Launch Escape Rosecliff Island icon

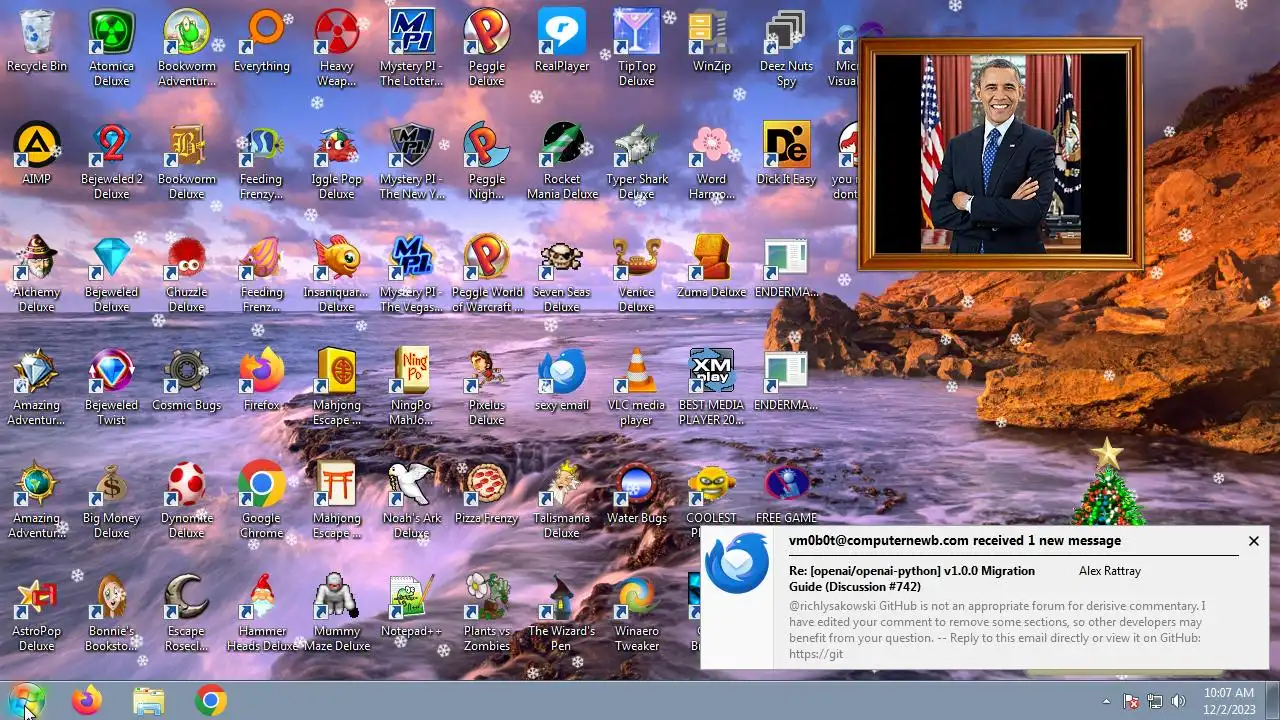pos(187,613)
